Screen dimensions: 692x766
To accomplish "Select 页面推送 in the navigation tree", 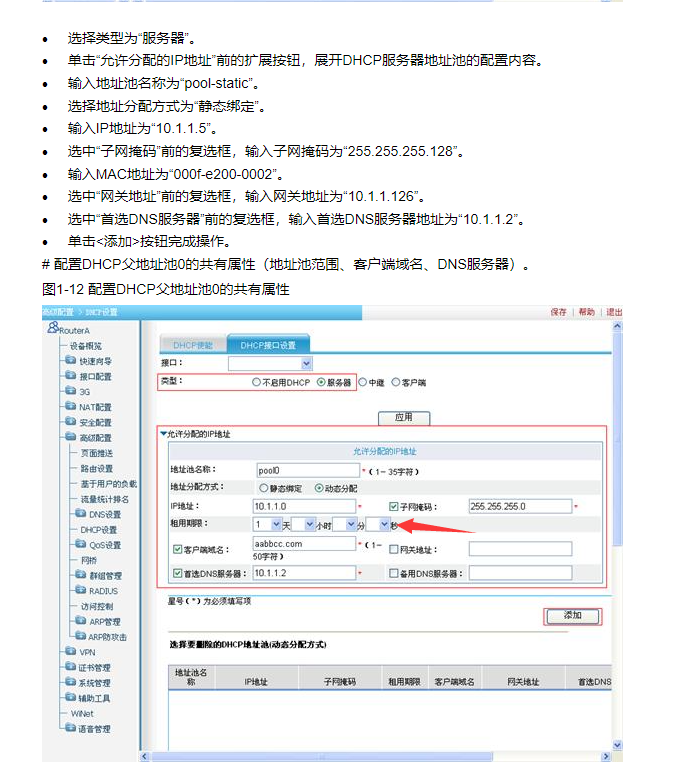I will point(97,453).
